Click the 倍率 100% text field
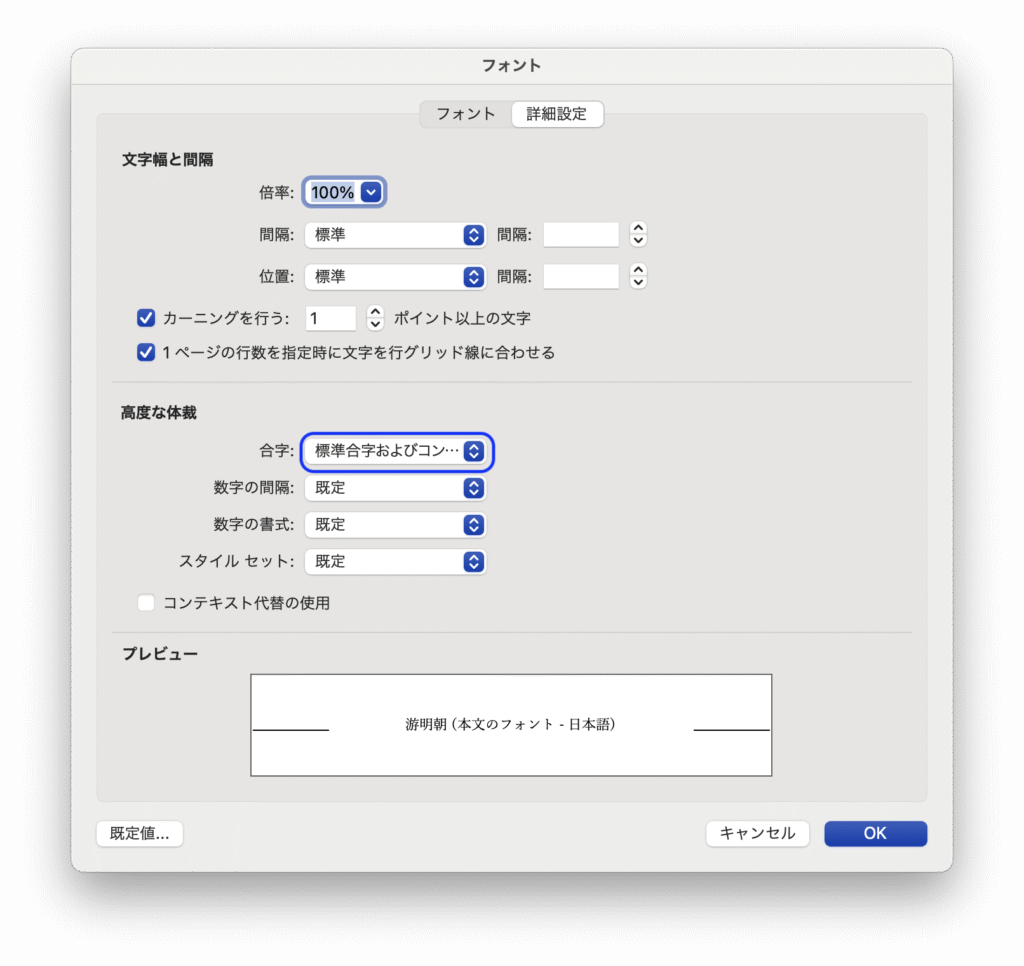Screen dimensions: 1024x966 (x=332, y=193)
